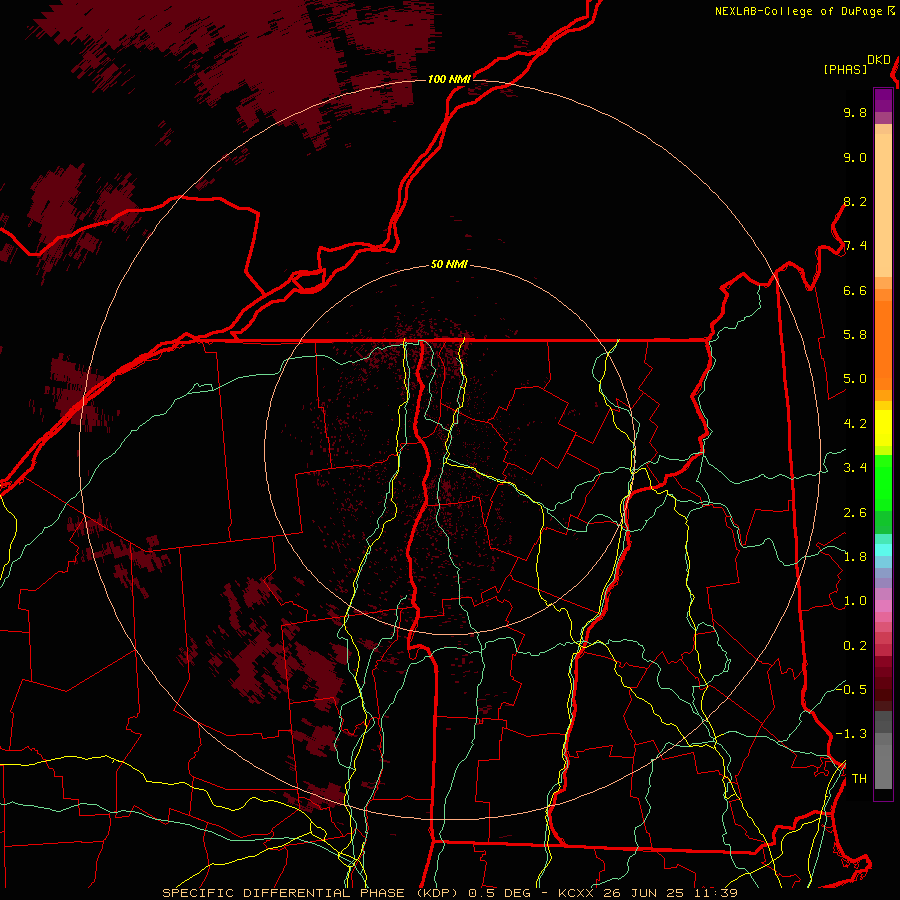Select the 100 NMI range ring label
Screen dimensions: 900x900
coord(449,79)
